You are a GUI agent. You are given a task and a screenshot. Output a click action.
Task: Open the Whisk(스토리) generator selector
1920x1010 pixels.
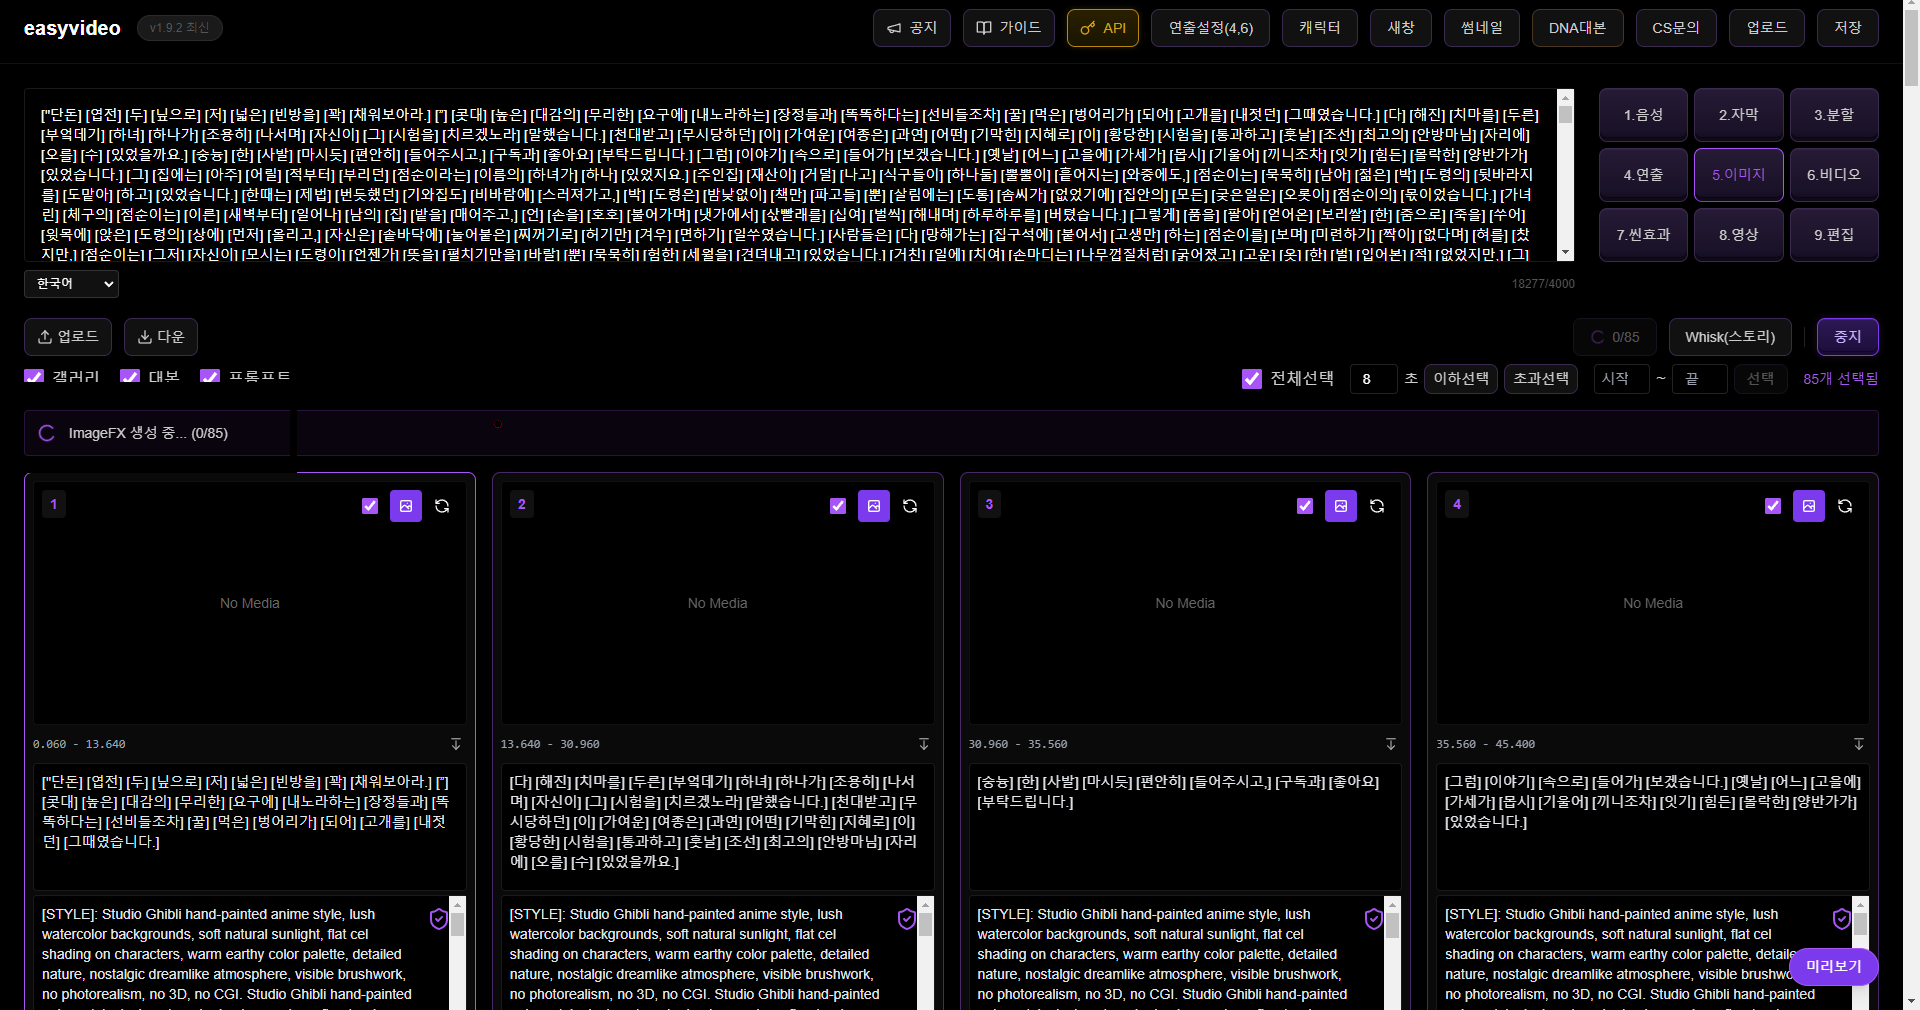1729,337
